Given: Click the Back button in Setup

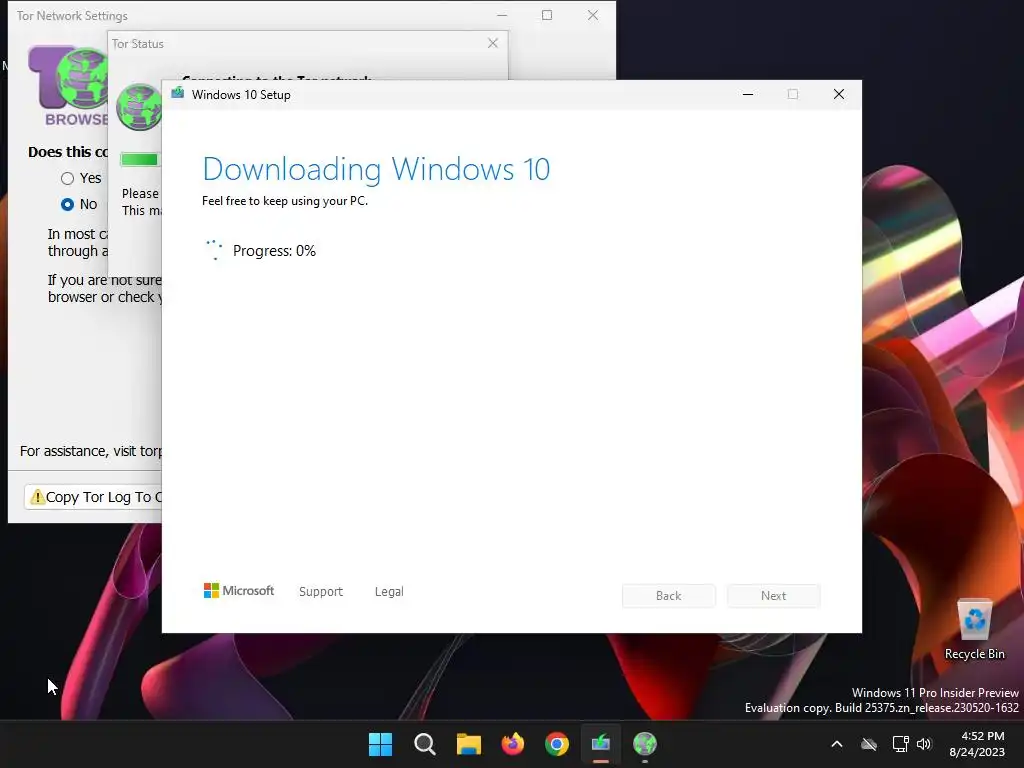Looking at the screenshot, I should click(669, 596).
